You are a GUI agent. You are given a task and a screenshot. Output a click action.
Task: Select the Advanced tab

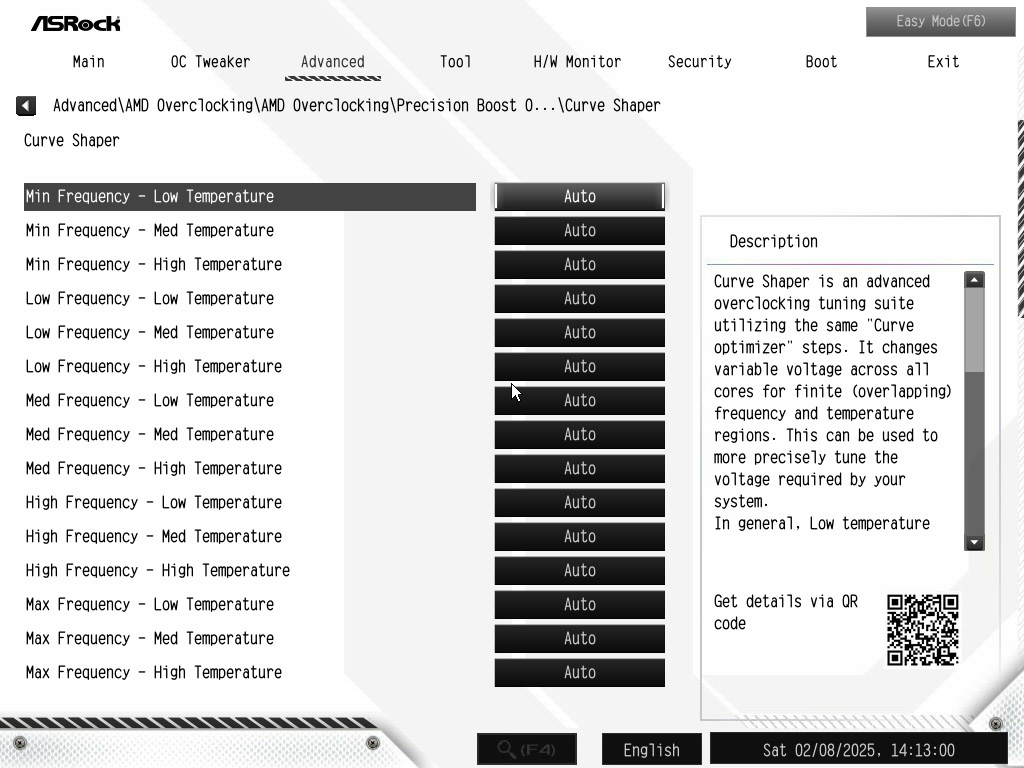(x=332, y=62)
